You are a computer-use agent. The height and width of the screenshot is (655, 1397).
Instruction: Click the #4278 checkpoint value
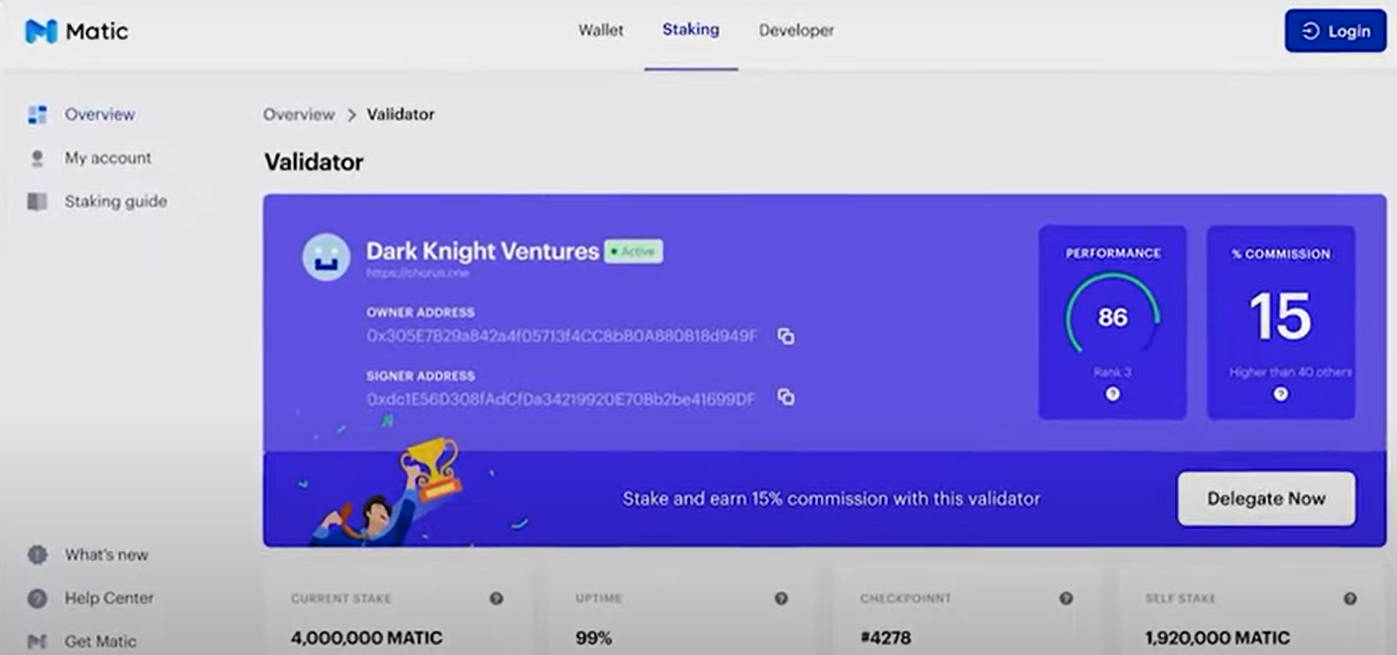[885, 637]
